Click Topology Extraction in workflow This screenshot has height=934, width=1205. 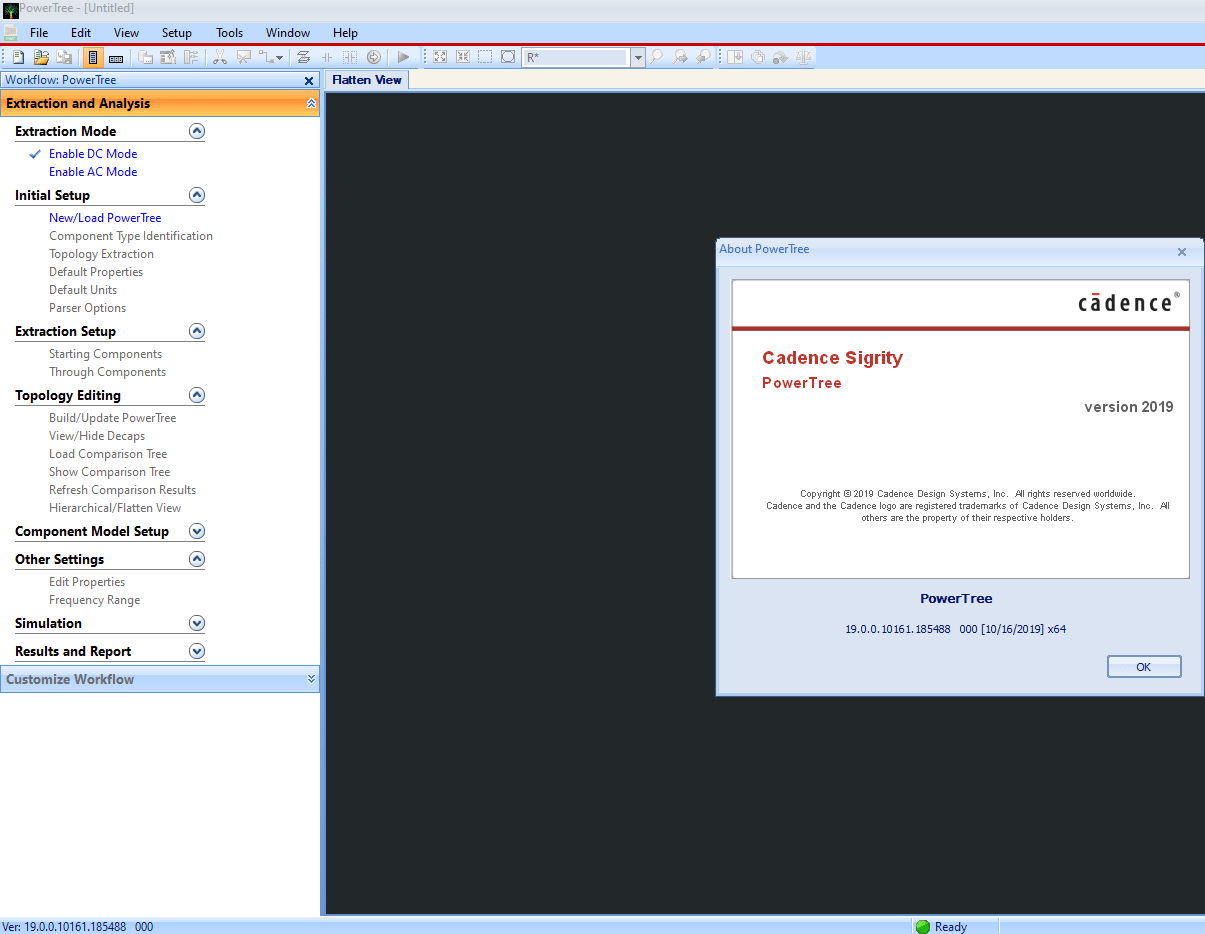pyautogui.click(x=101, y=254)
